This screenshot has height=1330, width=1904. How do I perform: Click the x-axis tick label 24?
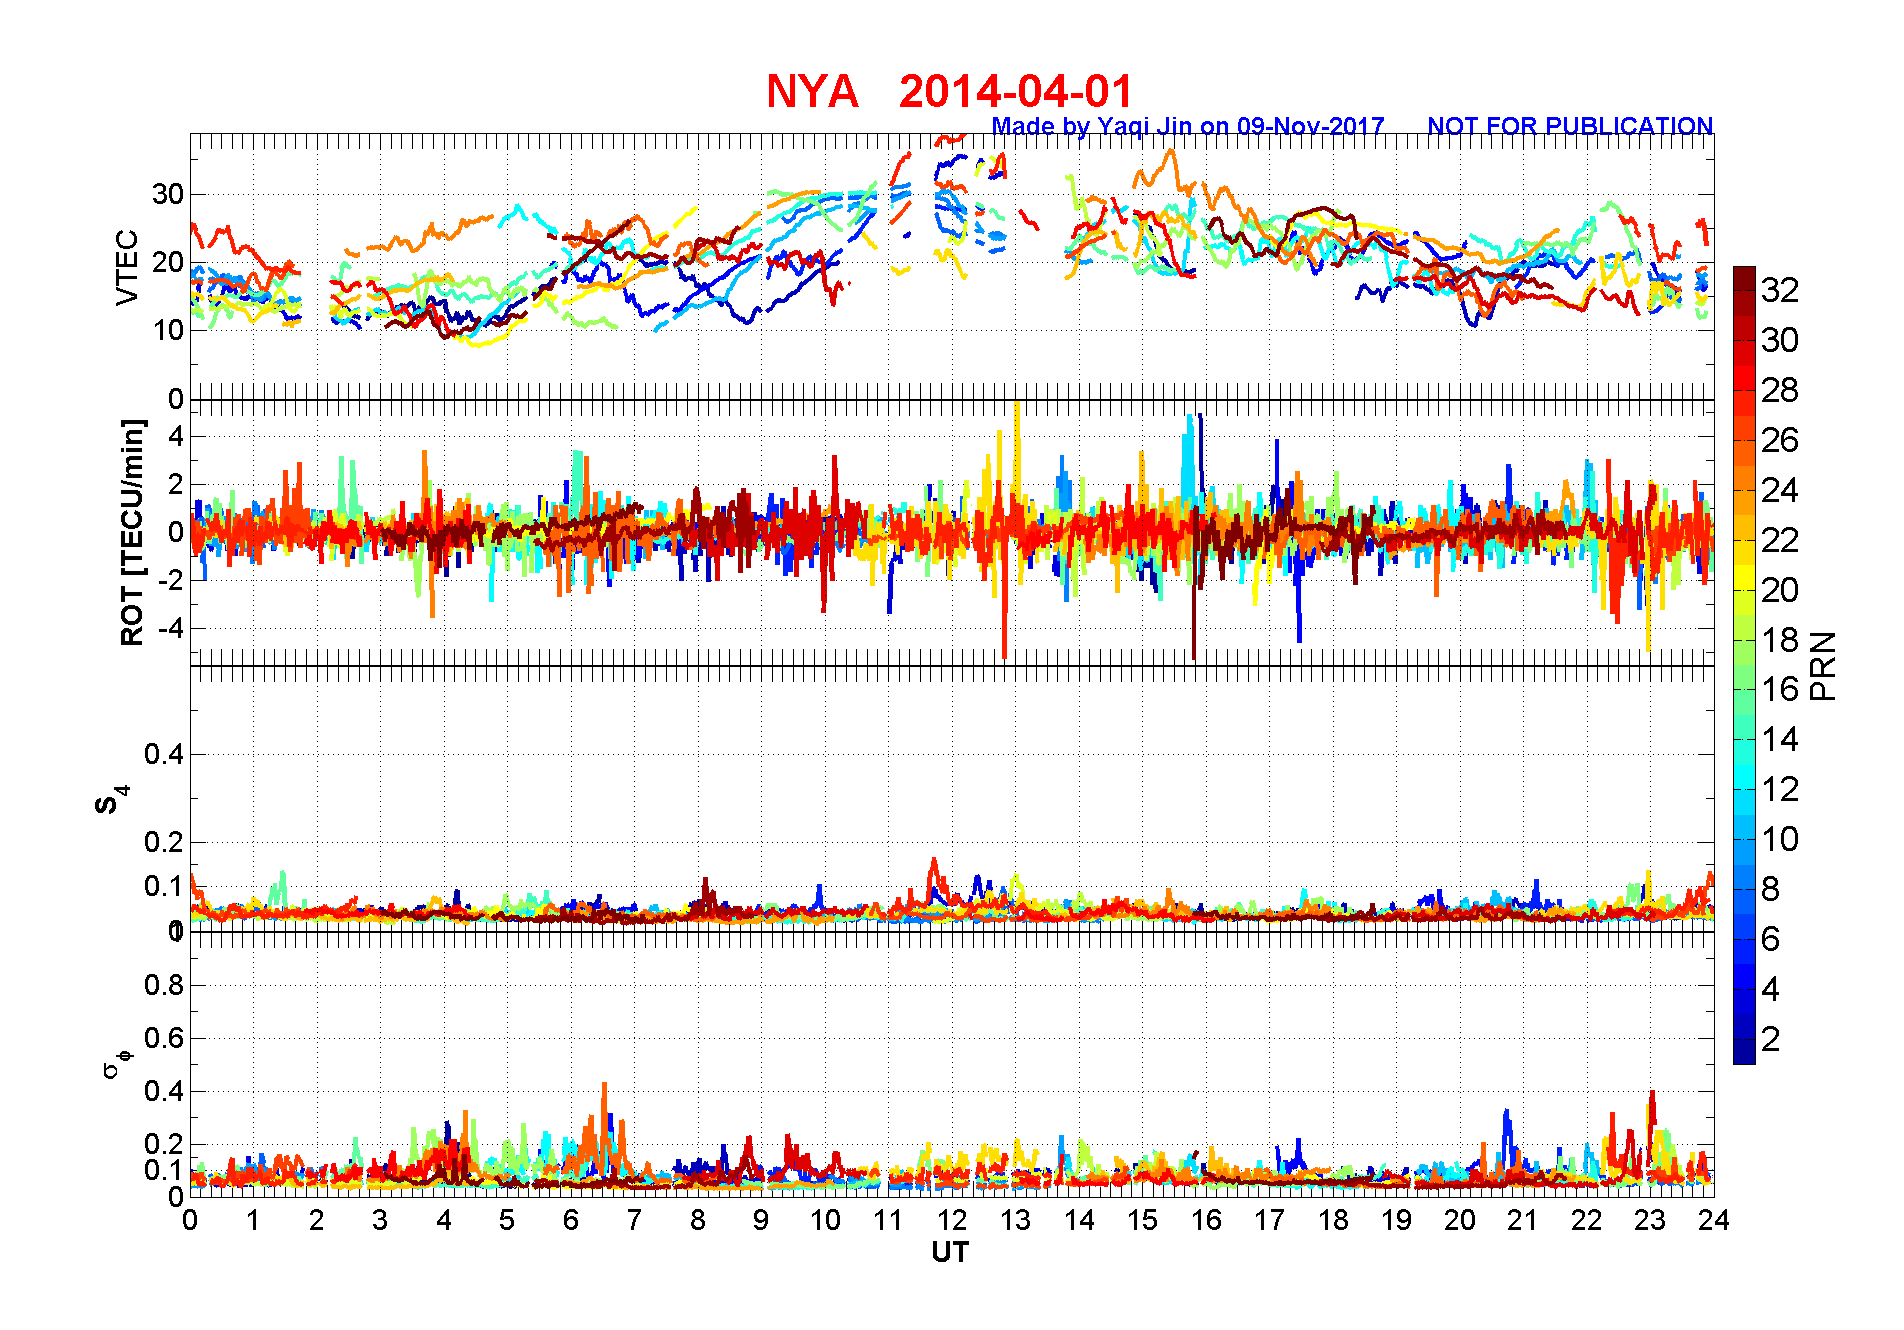click(x=1714, y=1220)
